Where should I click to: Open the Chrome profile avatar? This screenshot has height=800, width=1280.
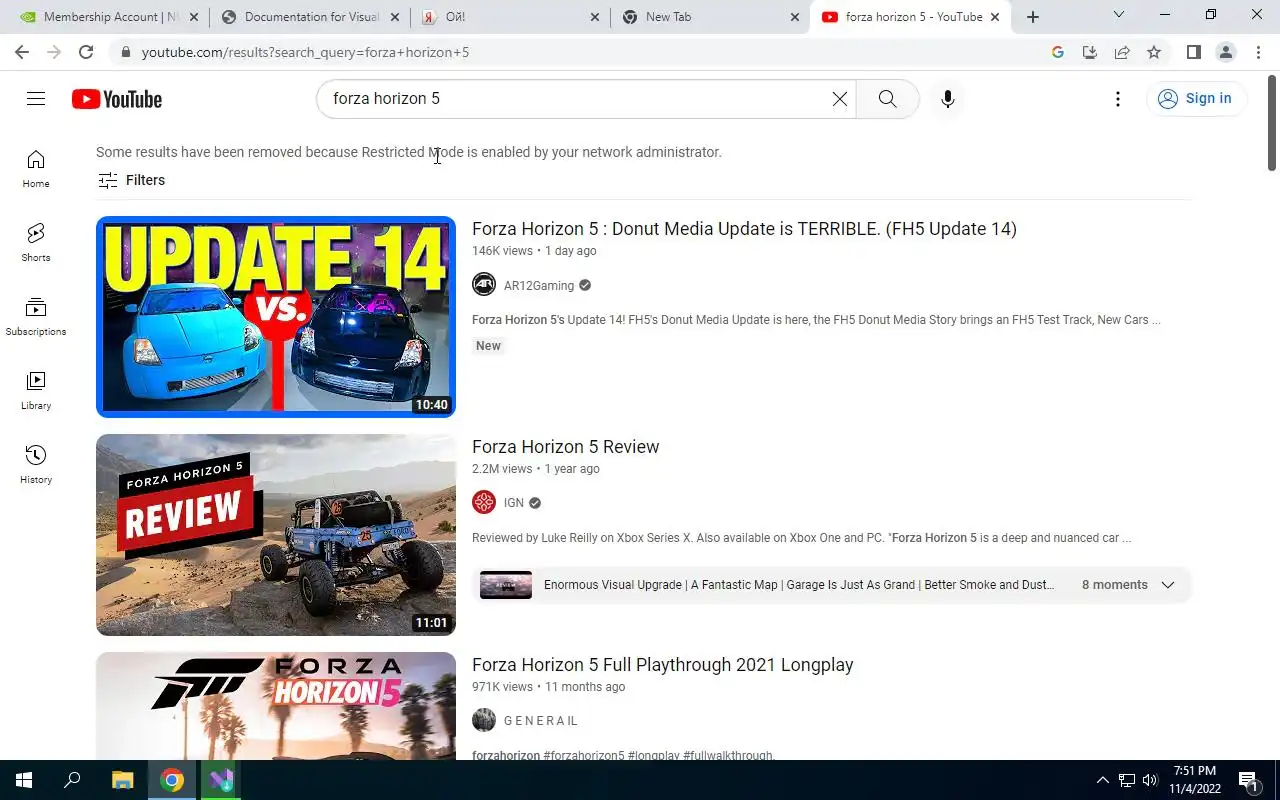point(1225,52)
